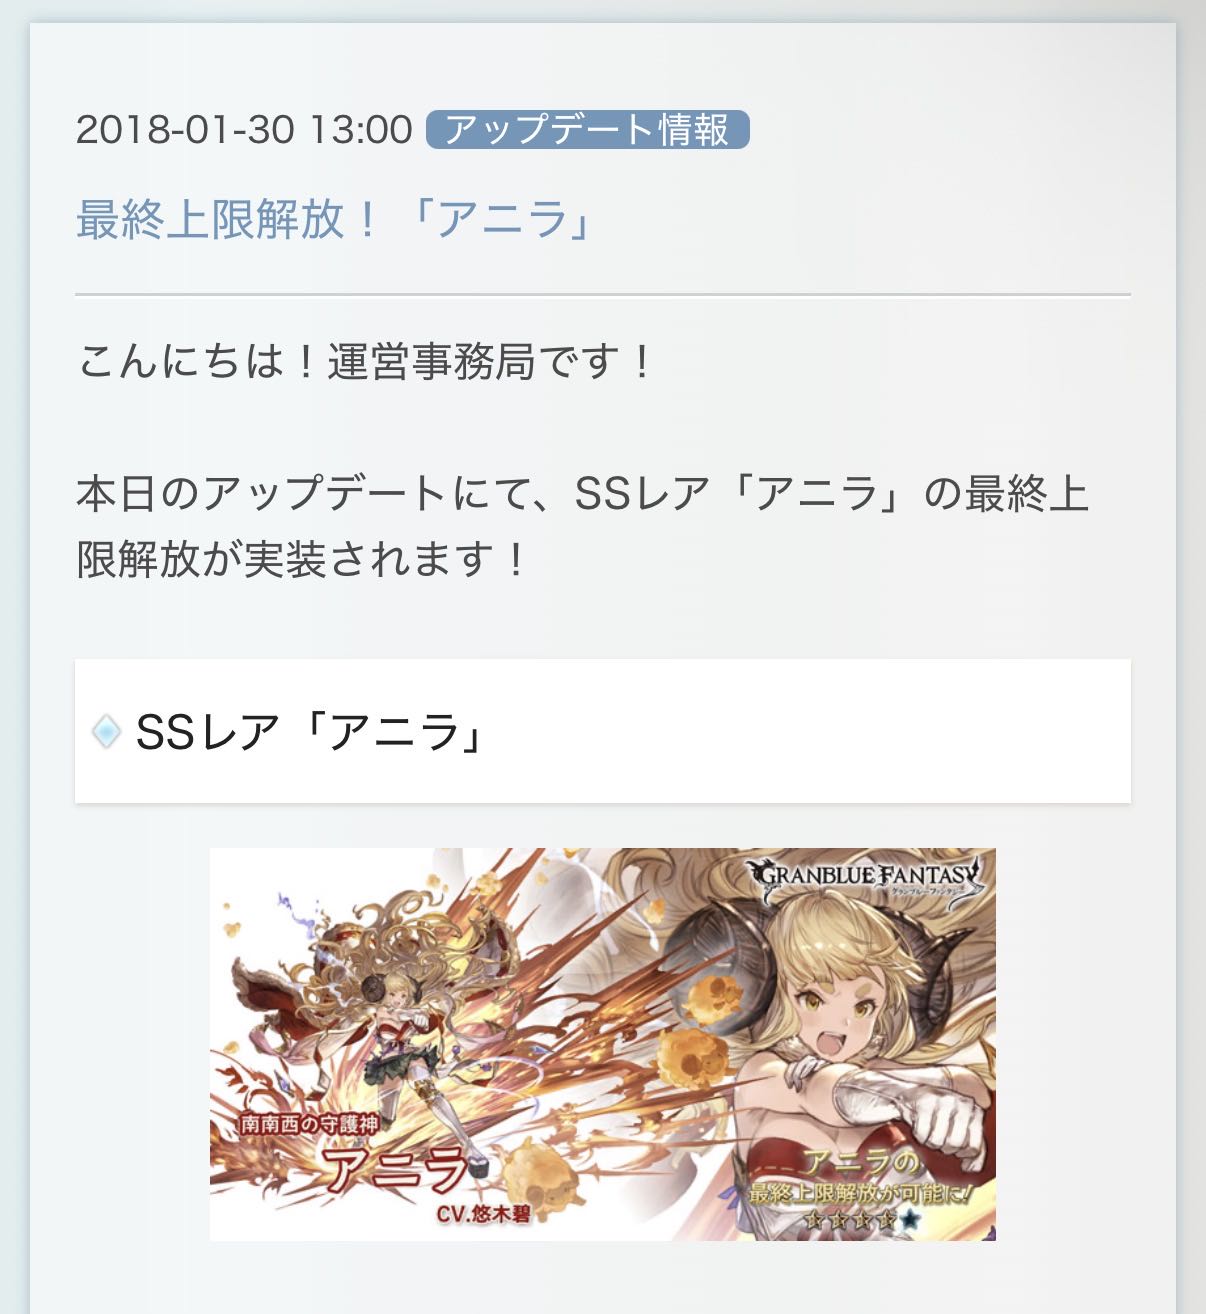The image size is (1206, 1314).
Task: Open the アニラ promotional banner image
Action: [x=603, y=1045]
